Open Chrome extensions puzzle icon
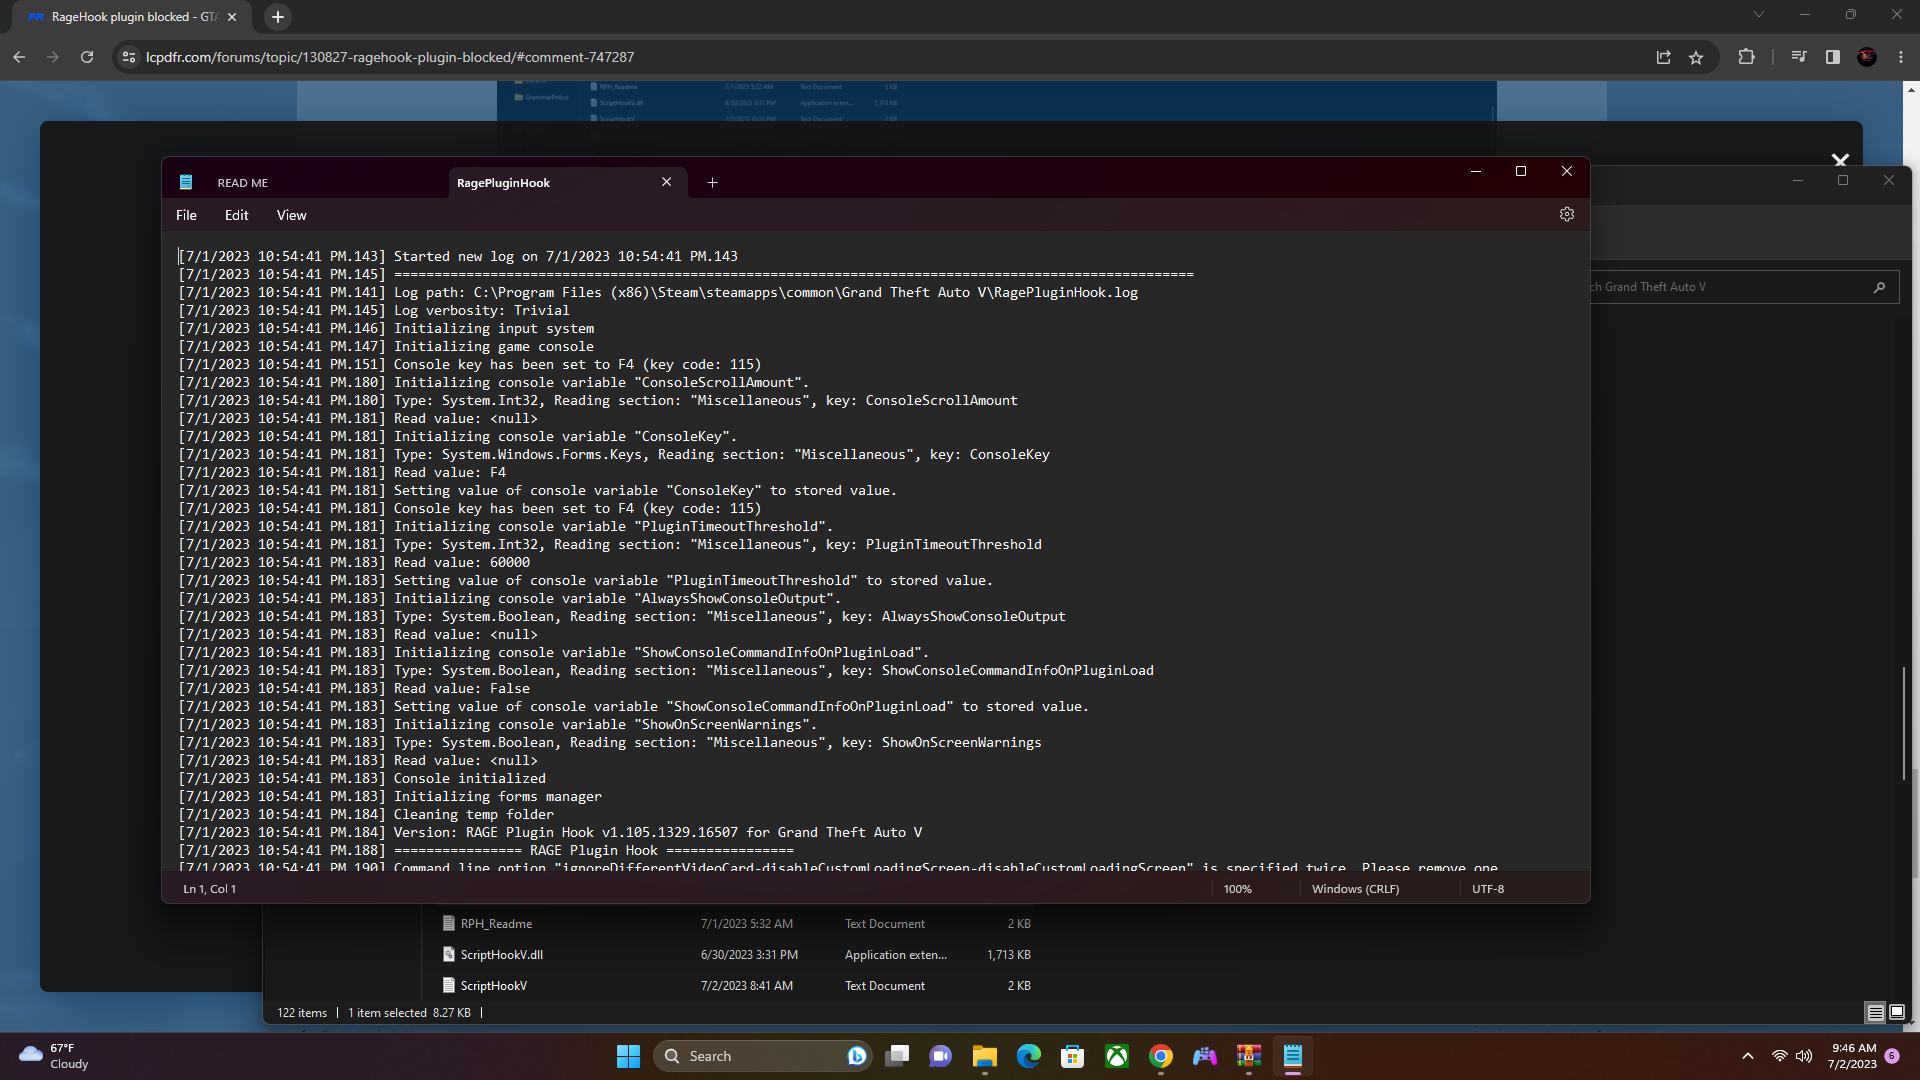 [1746, 57]
